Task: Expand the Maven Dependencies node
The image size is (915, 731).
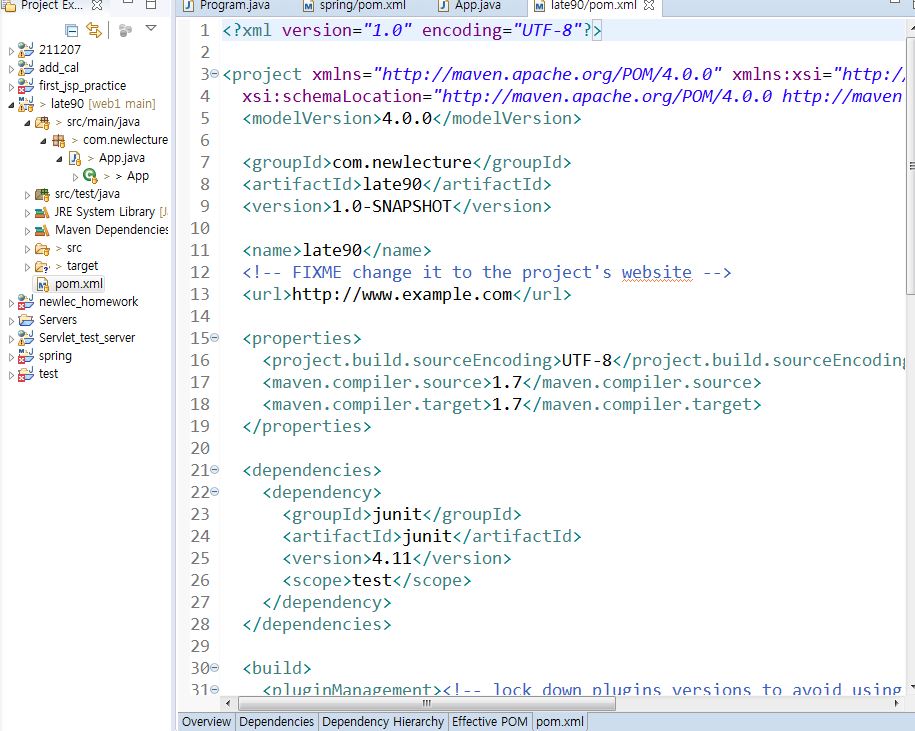Action: point(27,231)
